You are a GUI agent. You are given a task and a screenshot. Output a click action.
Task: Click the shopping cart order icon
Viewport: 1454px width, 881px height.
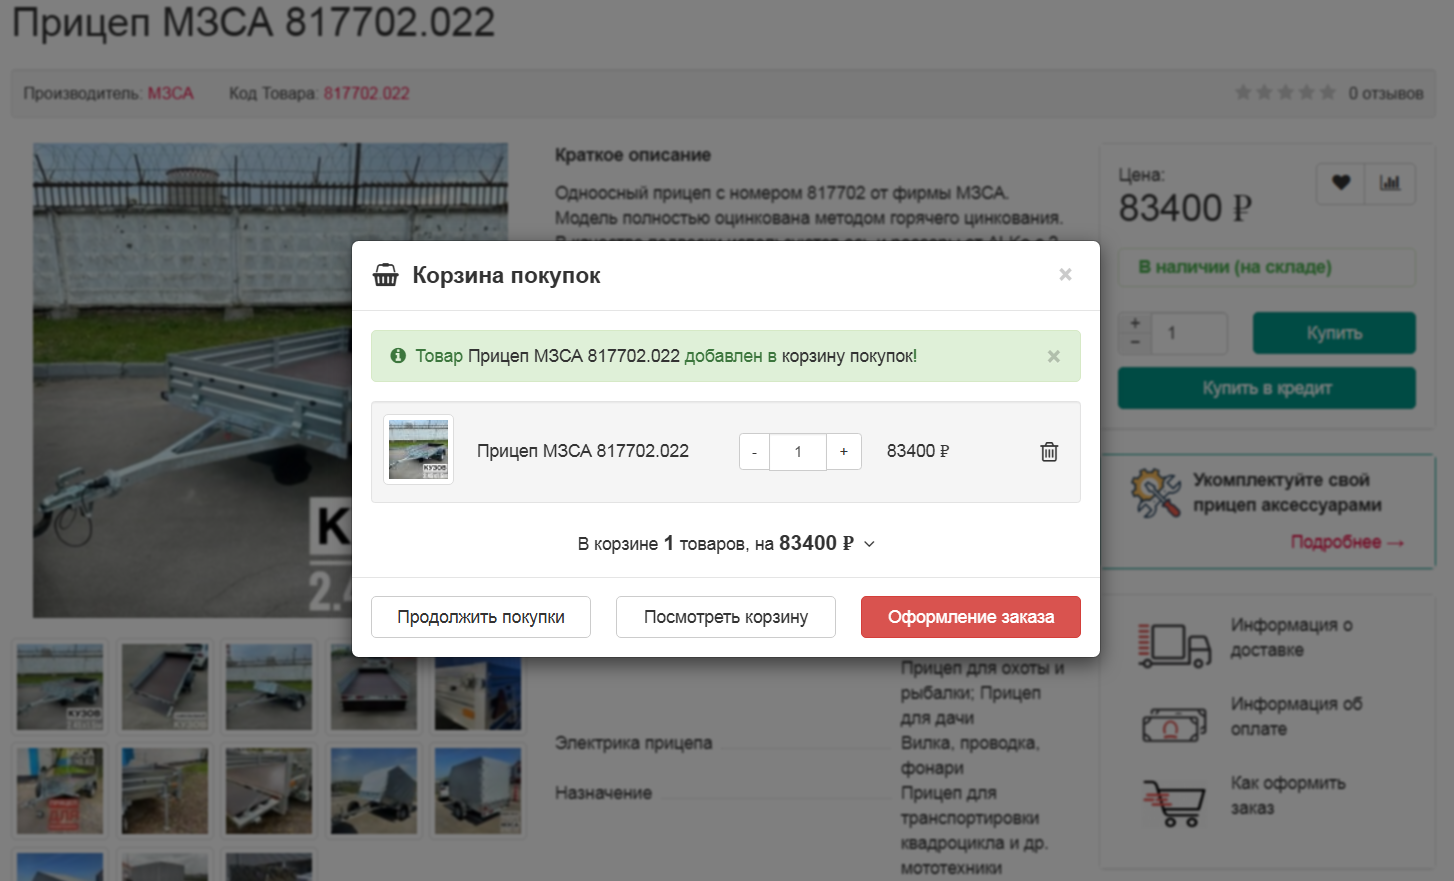[x=1173, y=803]
